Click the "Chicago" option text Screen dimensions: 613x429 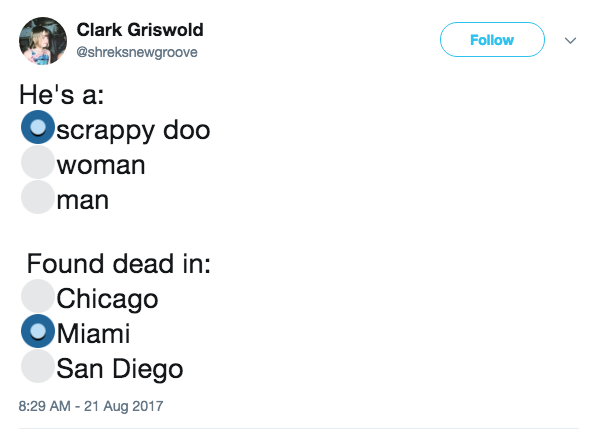[x=107, y=300]
